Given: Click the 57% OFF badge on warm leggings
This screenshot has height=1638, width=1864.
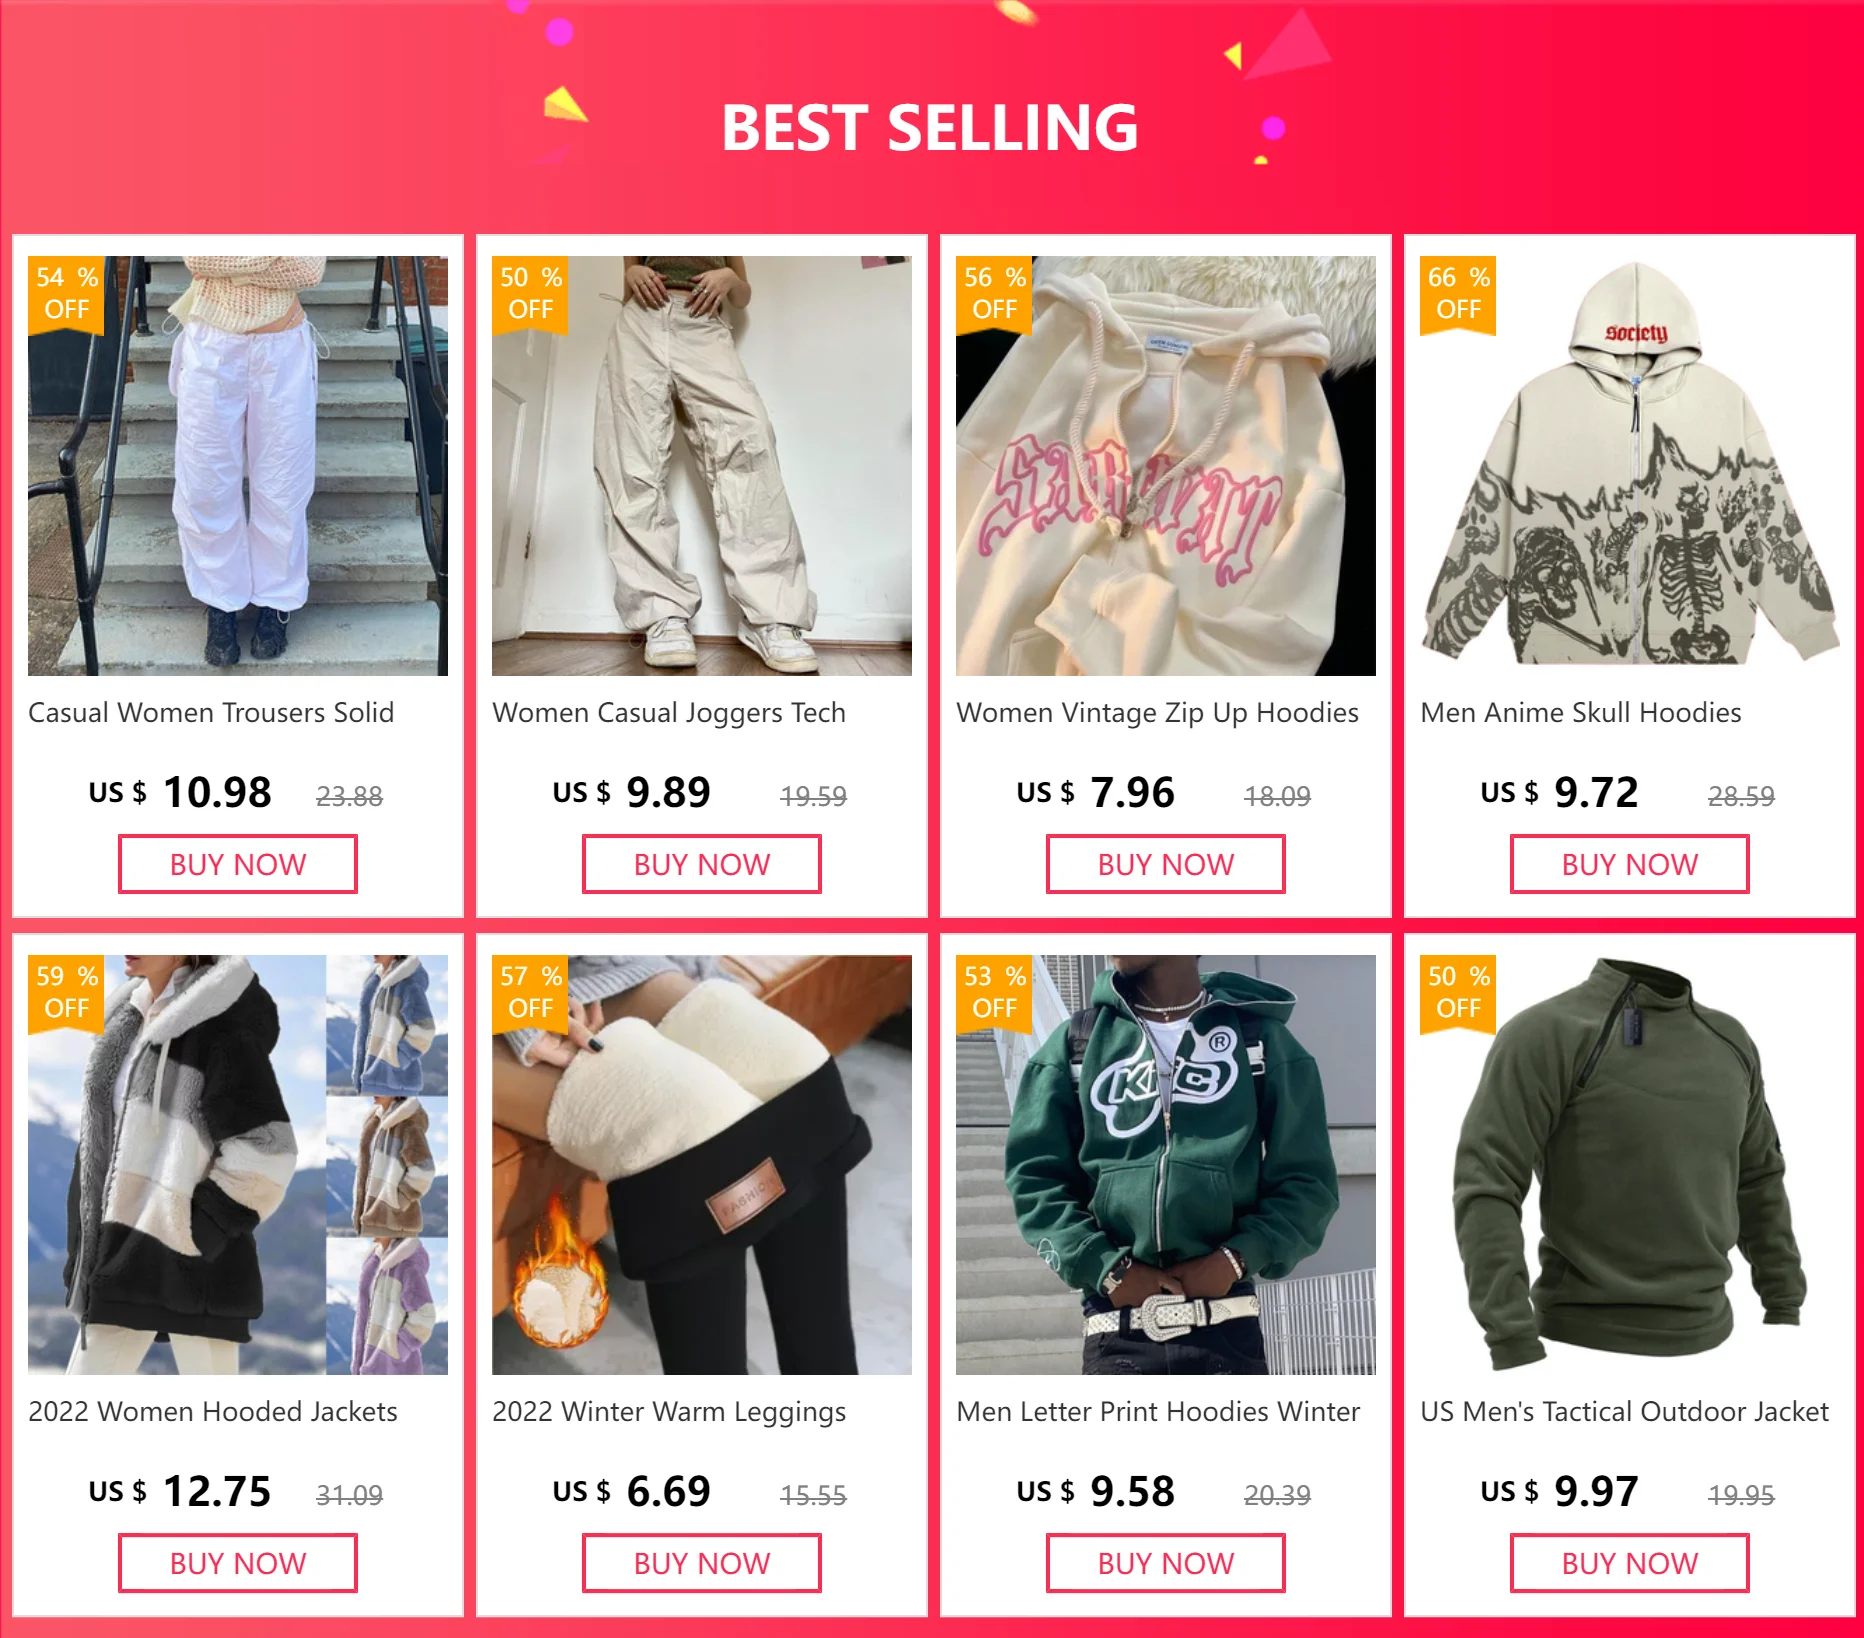Looking at the screenshot, I should [x=530, y=993].
